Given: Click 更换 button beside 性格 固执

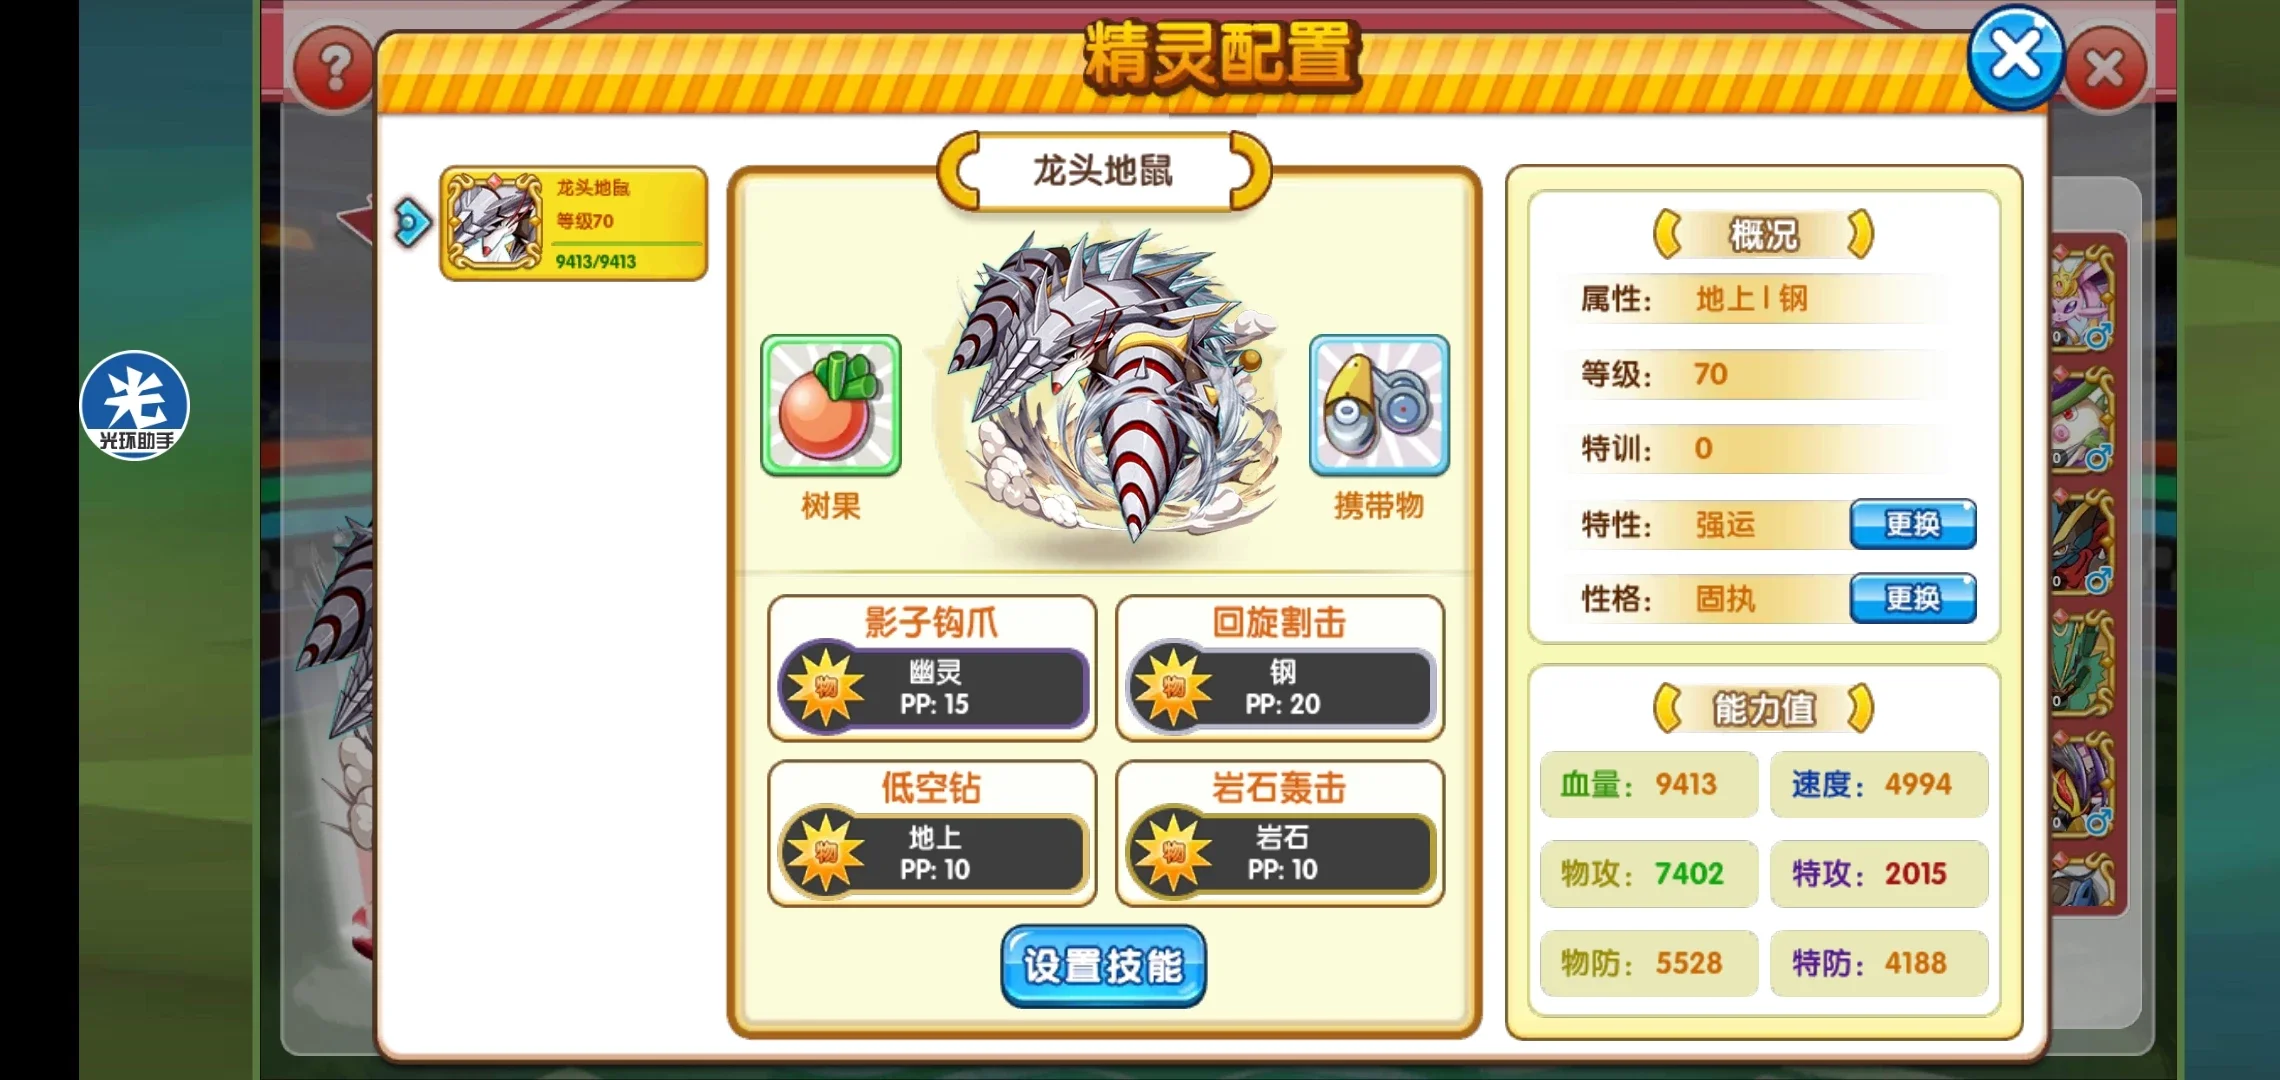Looking at the screenshot, I should pyautogui.click(x=1913, y=598).
